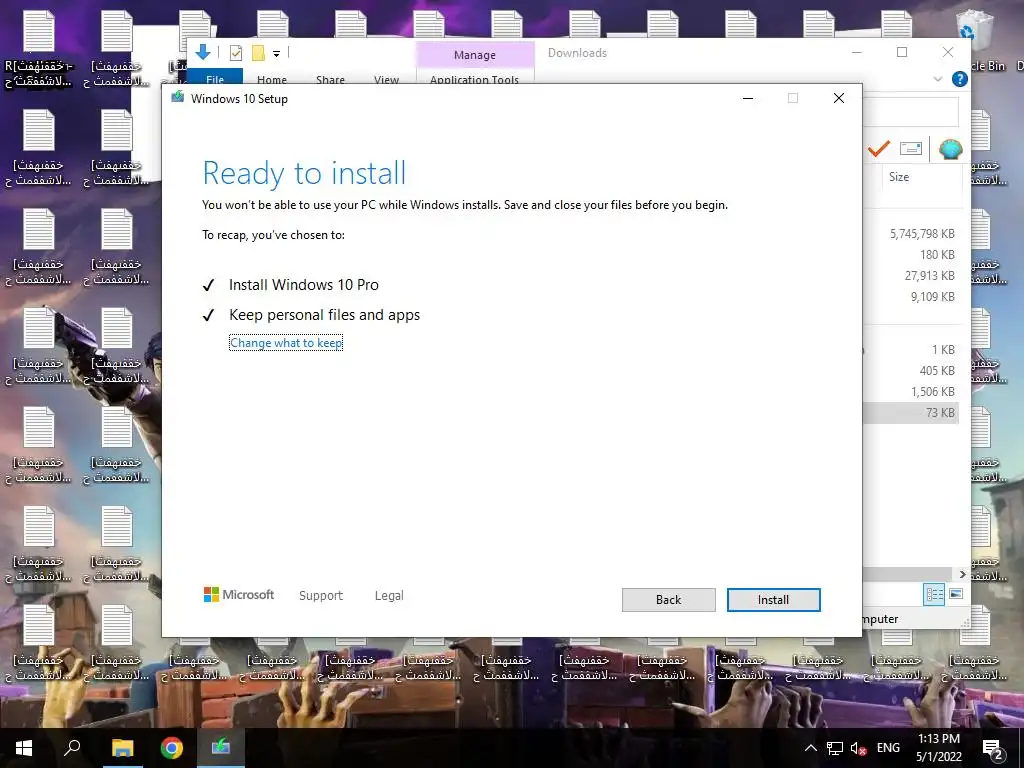Switch Explorer to details view icon
Viewport: 1024px width, 768px height.
point(935,594)
